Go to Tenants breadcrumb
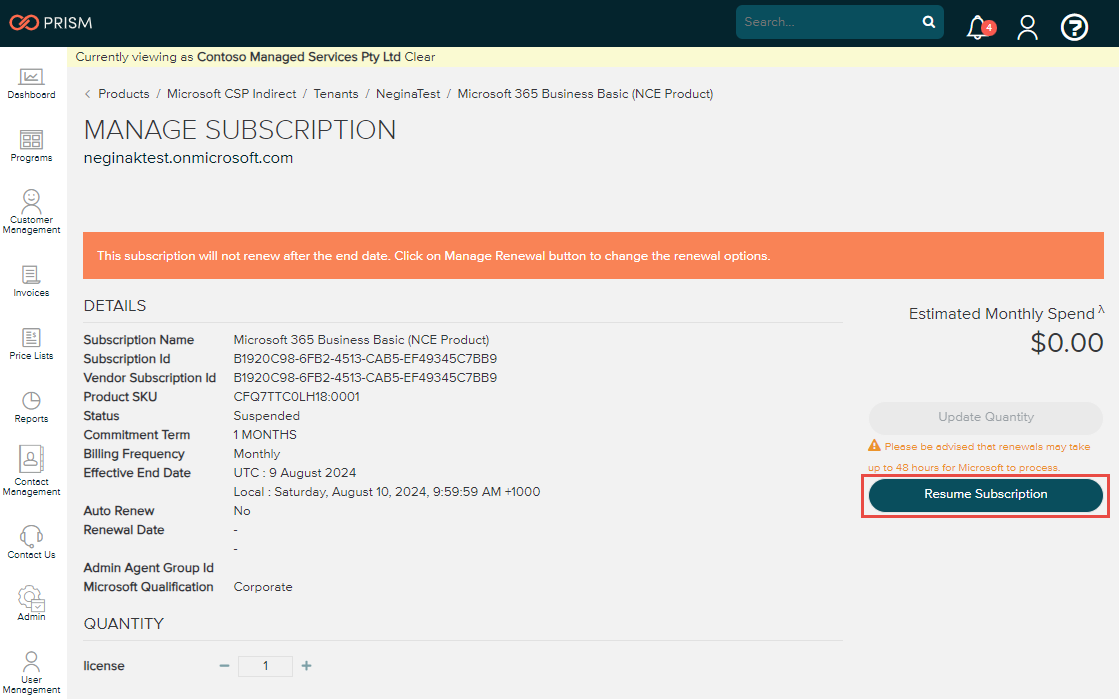Image resolution: width=1119 pixels, height=699 pixels. [x=336, y=94]
